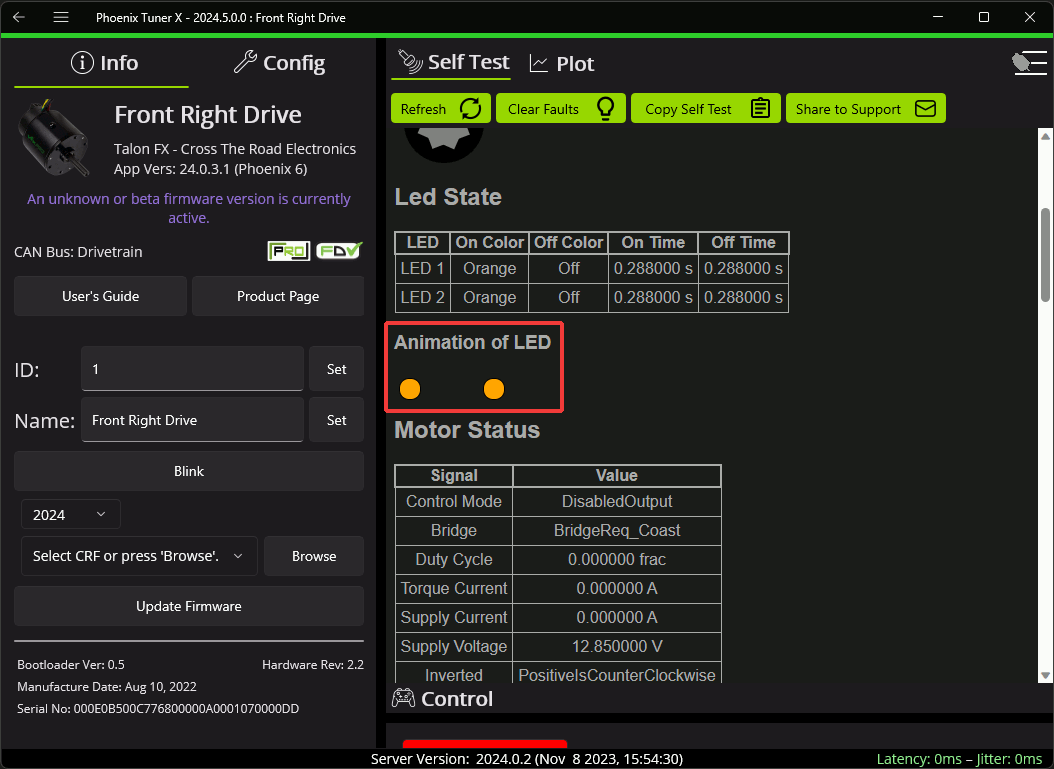Click the ID input field
This screenshot has height=769, width=1054.
click(192, 368)
